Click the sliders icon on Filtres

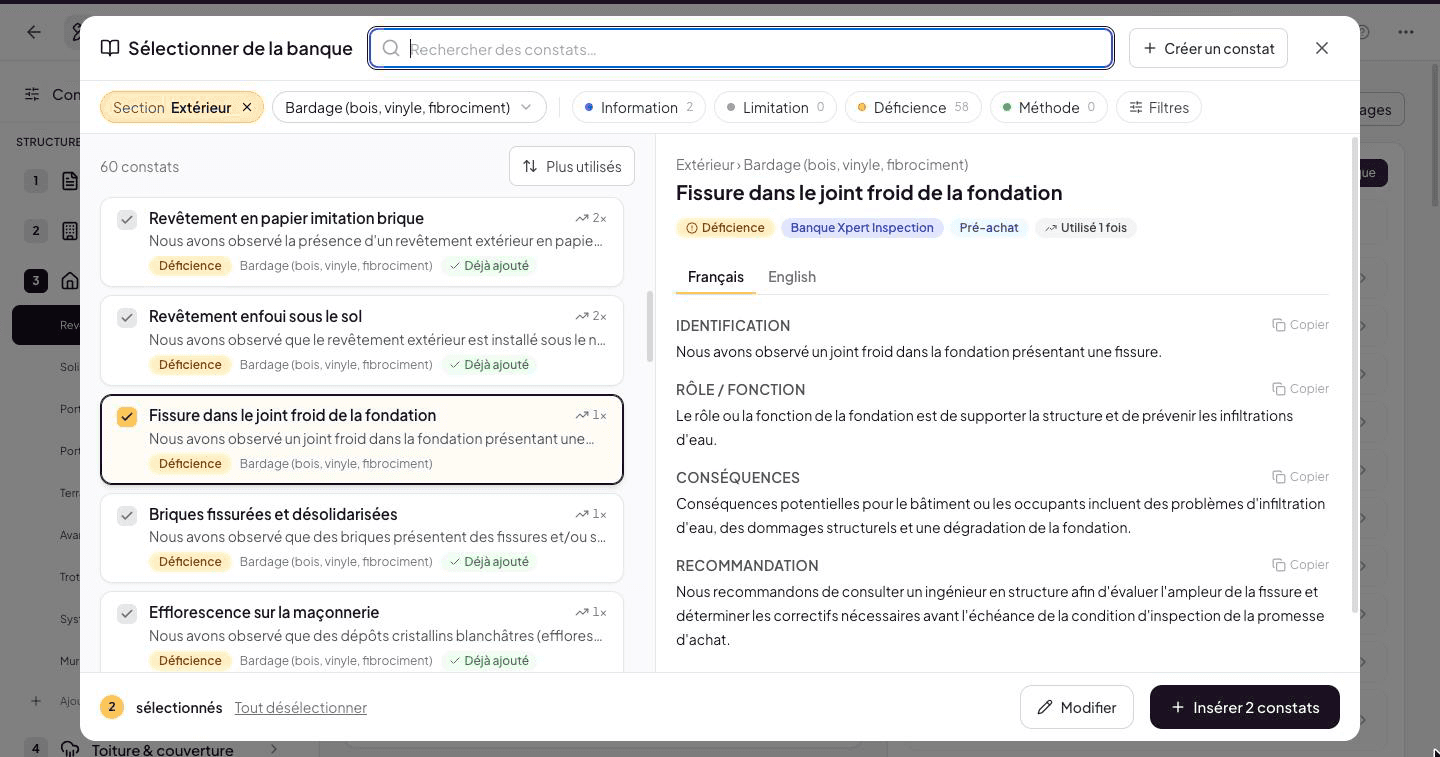(1136, 107)
